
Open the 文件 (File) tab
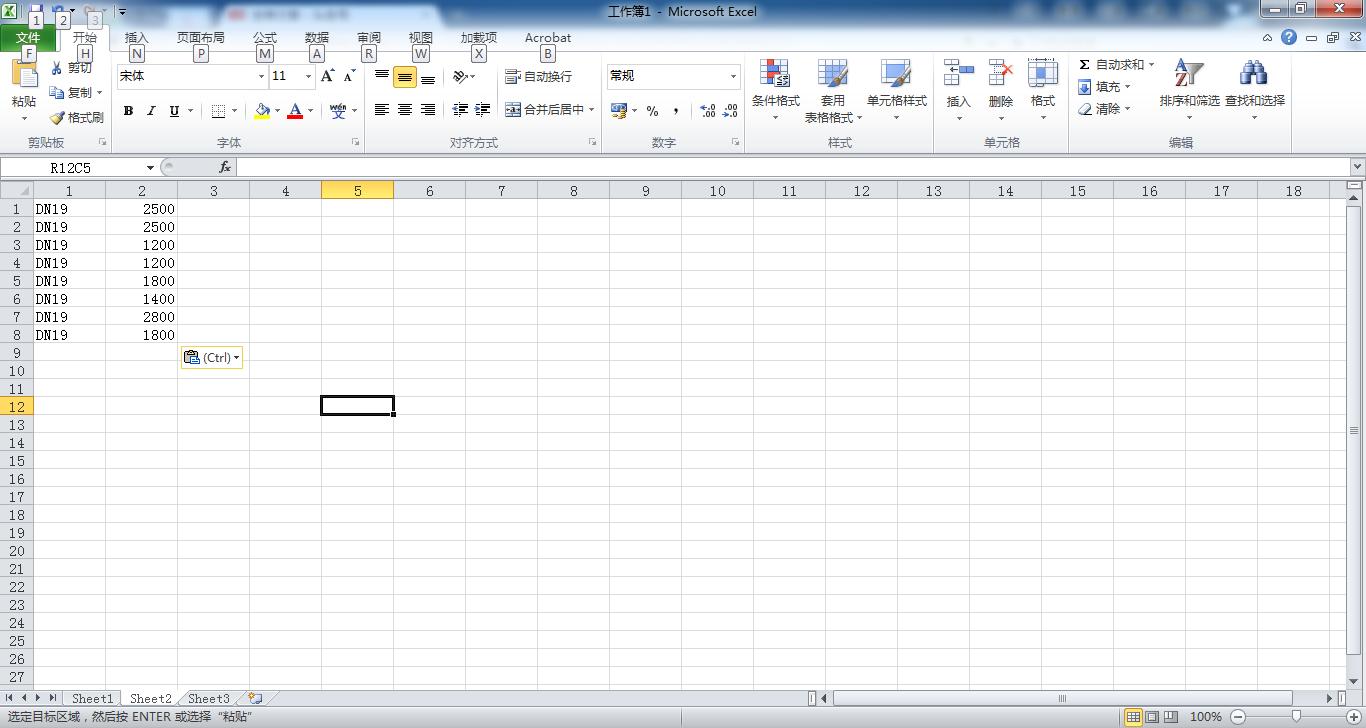pyautogui.click(x=28, y=38)
